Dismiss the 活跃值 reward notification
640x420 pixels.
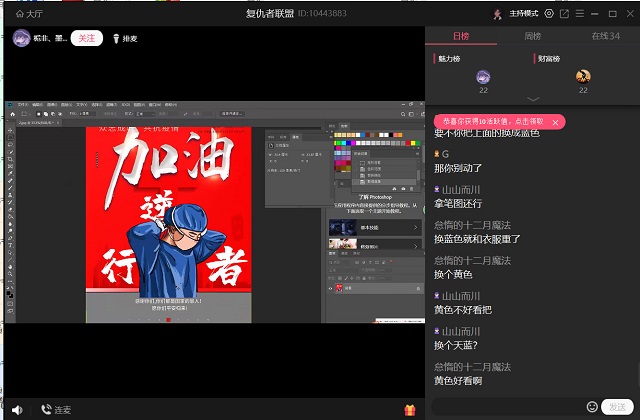[x=555, y=122]
